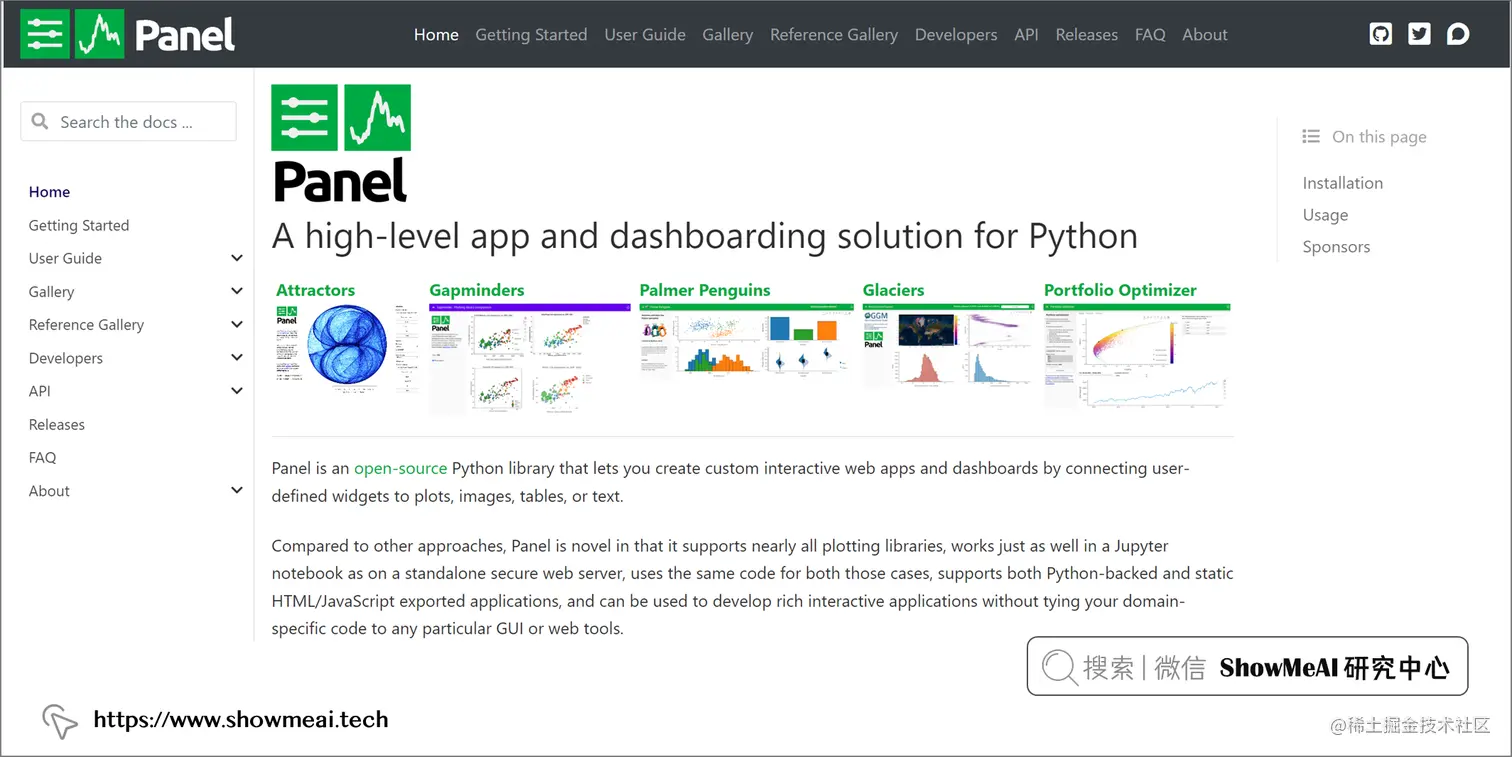
Task: Click the On this page list icon
Action: coord(1311,136)
